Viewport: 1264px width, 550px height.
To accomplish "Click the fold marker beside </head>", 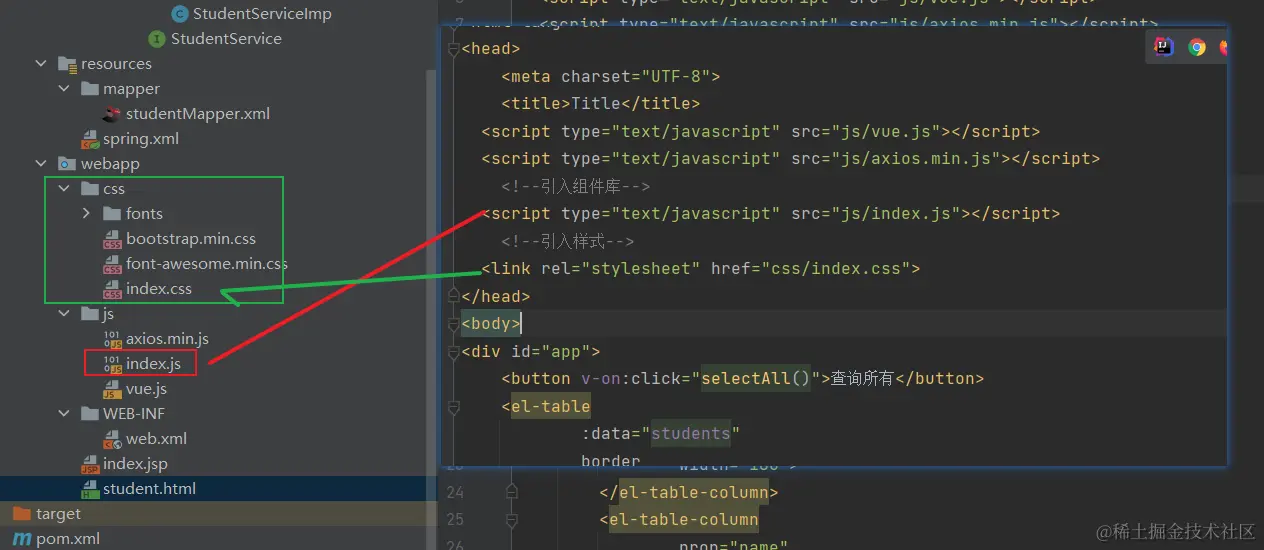I will point(454,296).
